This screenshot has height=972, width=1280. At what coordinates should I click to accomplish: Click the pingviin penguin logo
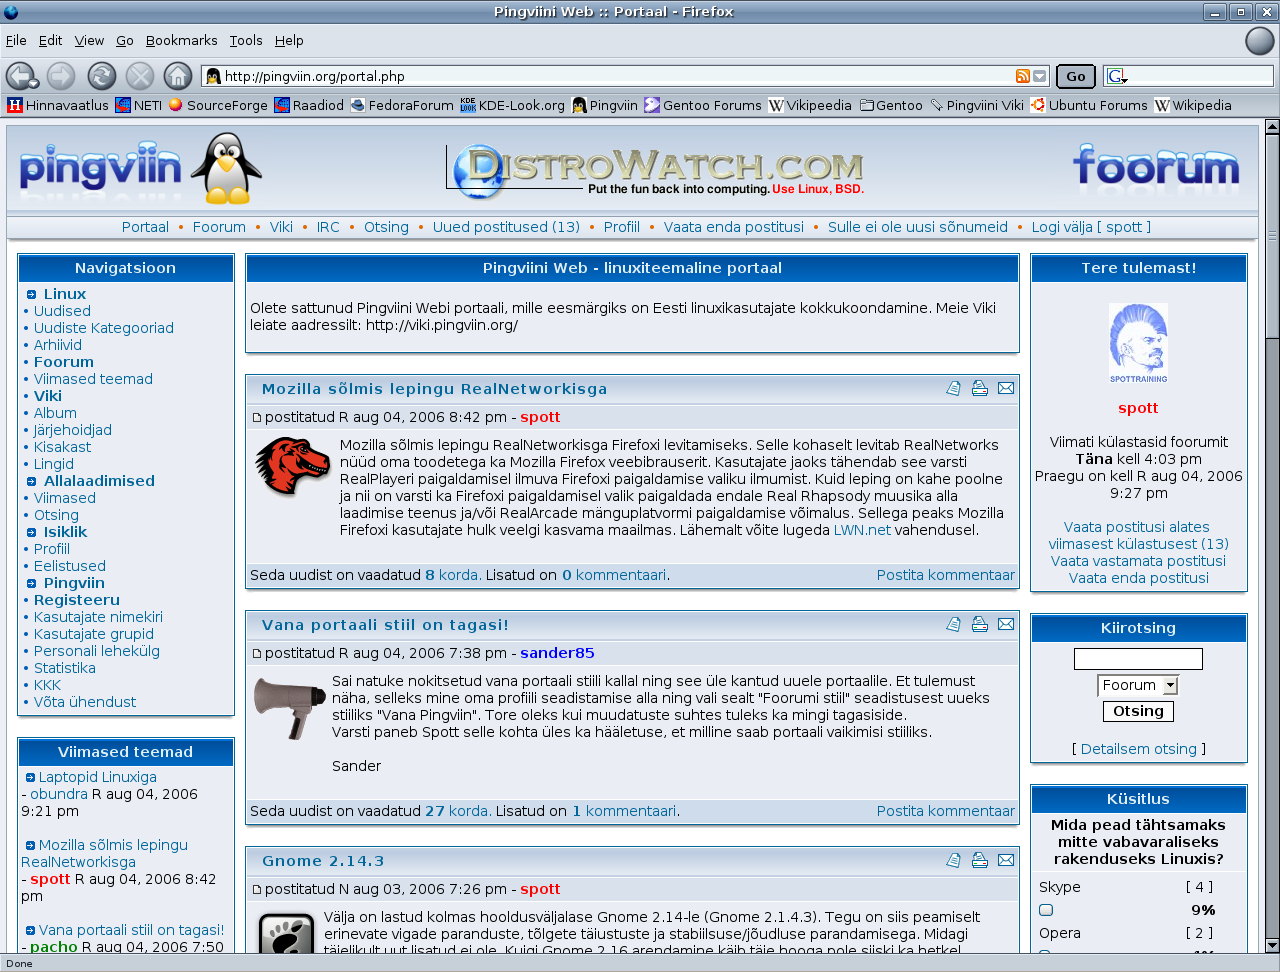coord(140,168)
